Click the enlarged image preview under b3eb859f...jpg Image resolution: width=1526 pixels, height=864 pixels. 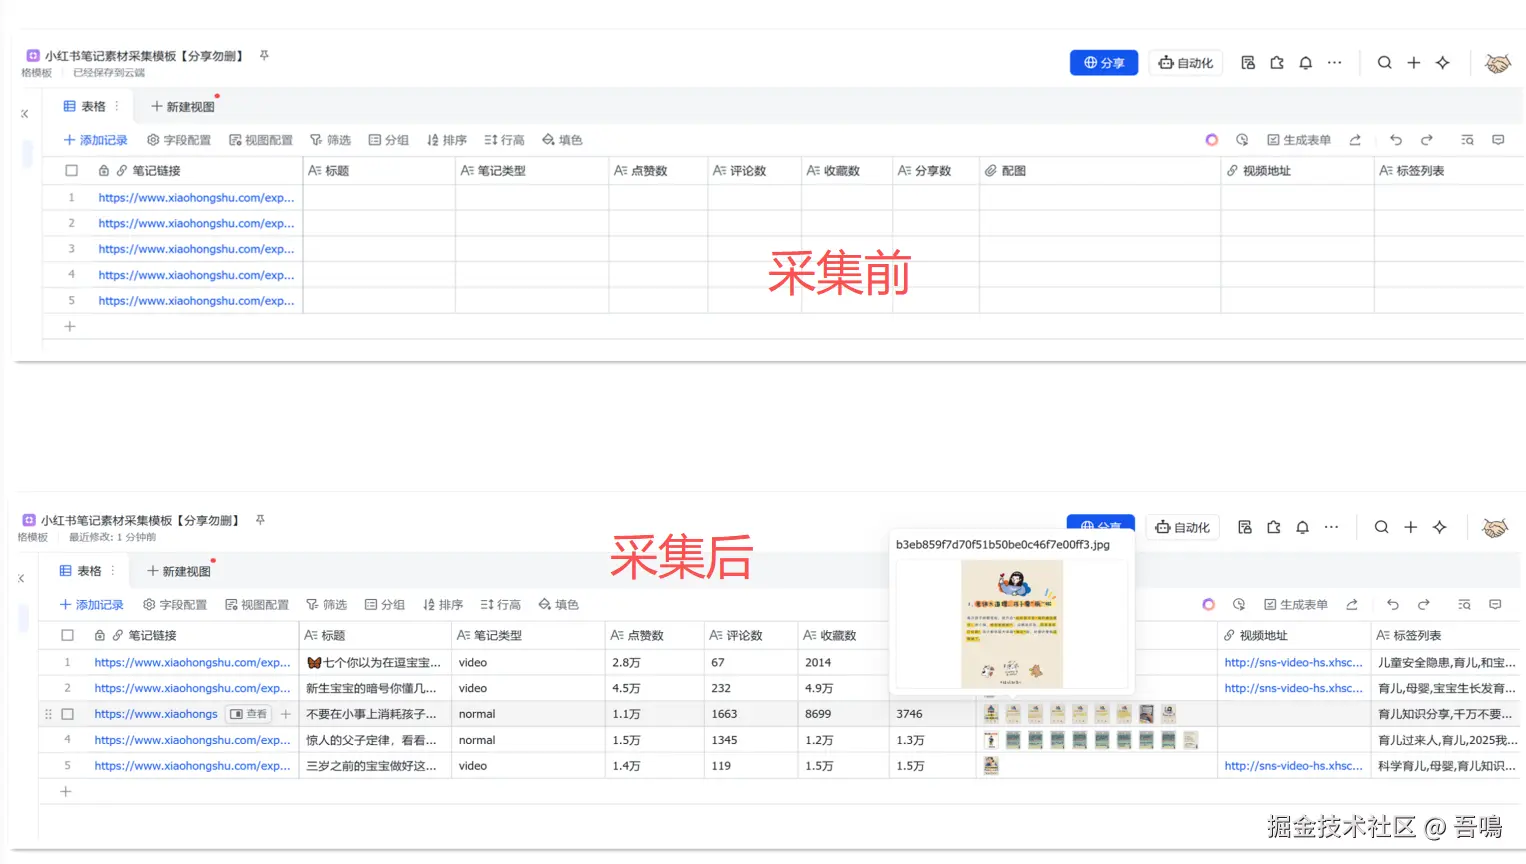click(x=1012, y=624)
